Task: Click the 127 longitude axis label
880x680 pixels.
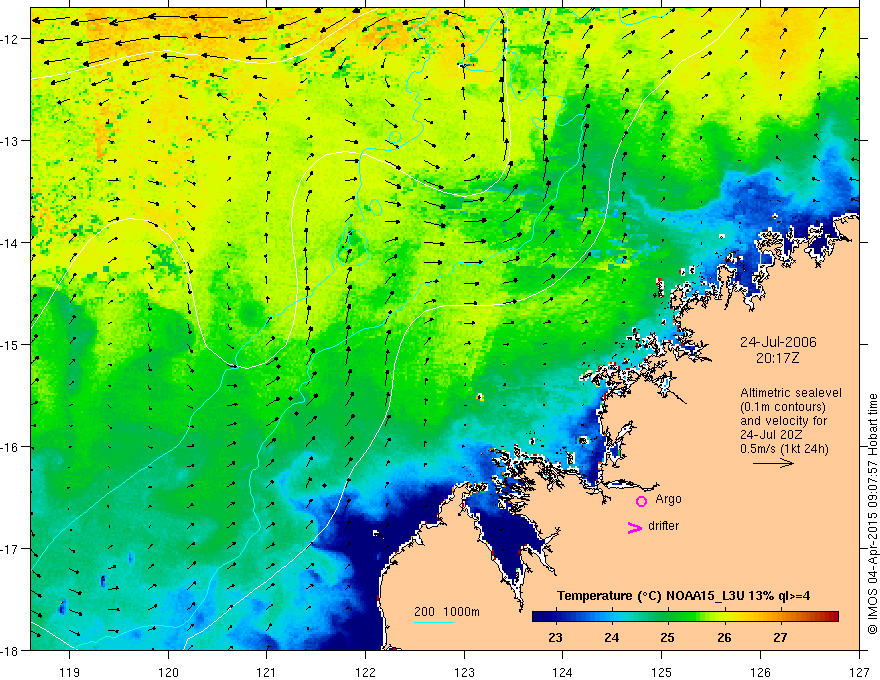Action: [x=859, y=672]
